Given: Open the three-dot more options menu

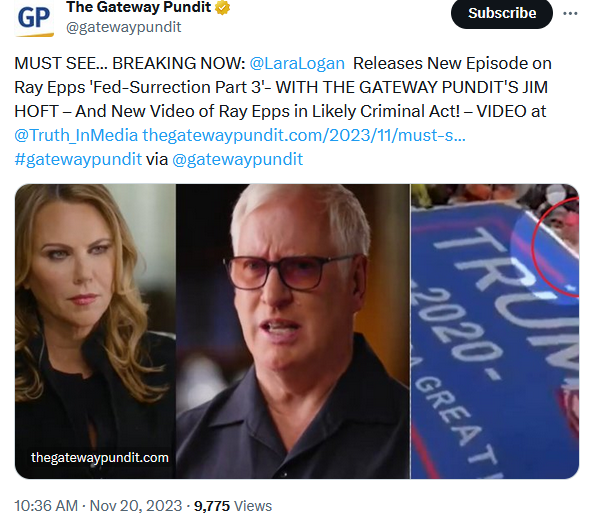Looking at the screenshot, I should click(570, 14).
